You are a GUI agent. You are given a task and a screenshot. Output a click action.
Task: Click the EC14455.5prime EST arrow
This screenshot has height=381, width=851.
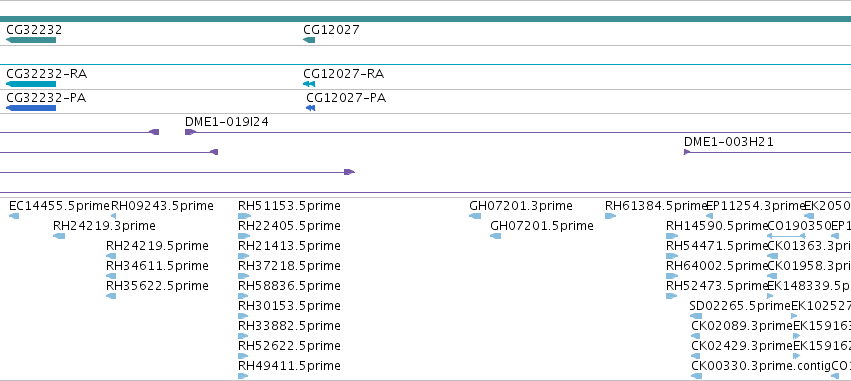tap(14, 216)
